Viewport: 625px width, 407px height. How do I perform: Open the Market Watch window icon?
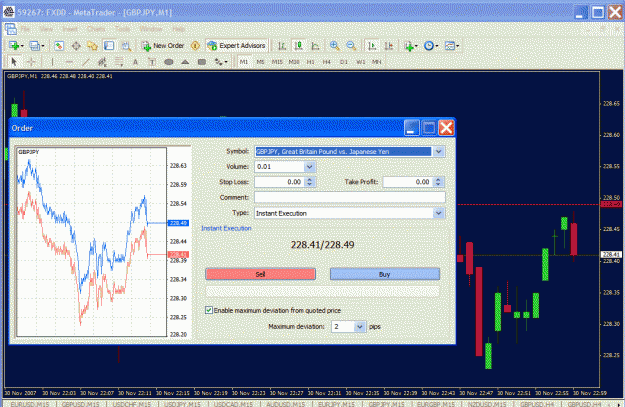(x=59, y=46)
